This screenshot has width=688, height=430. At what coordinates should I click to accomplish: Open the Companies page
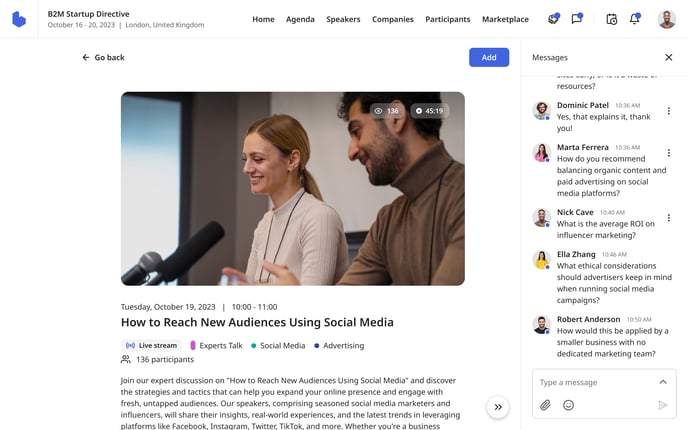tap(393, 19)
